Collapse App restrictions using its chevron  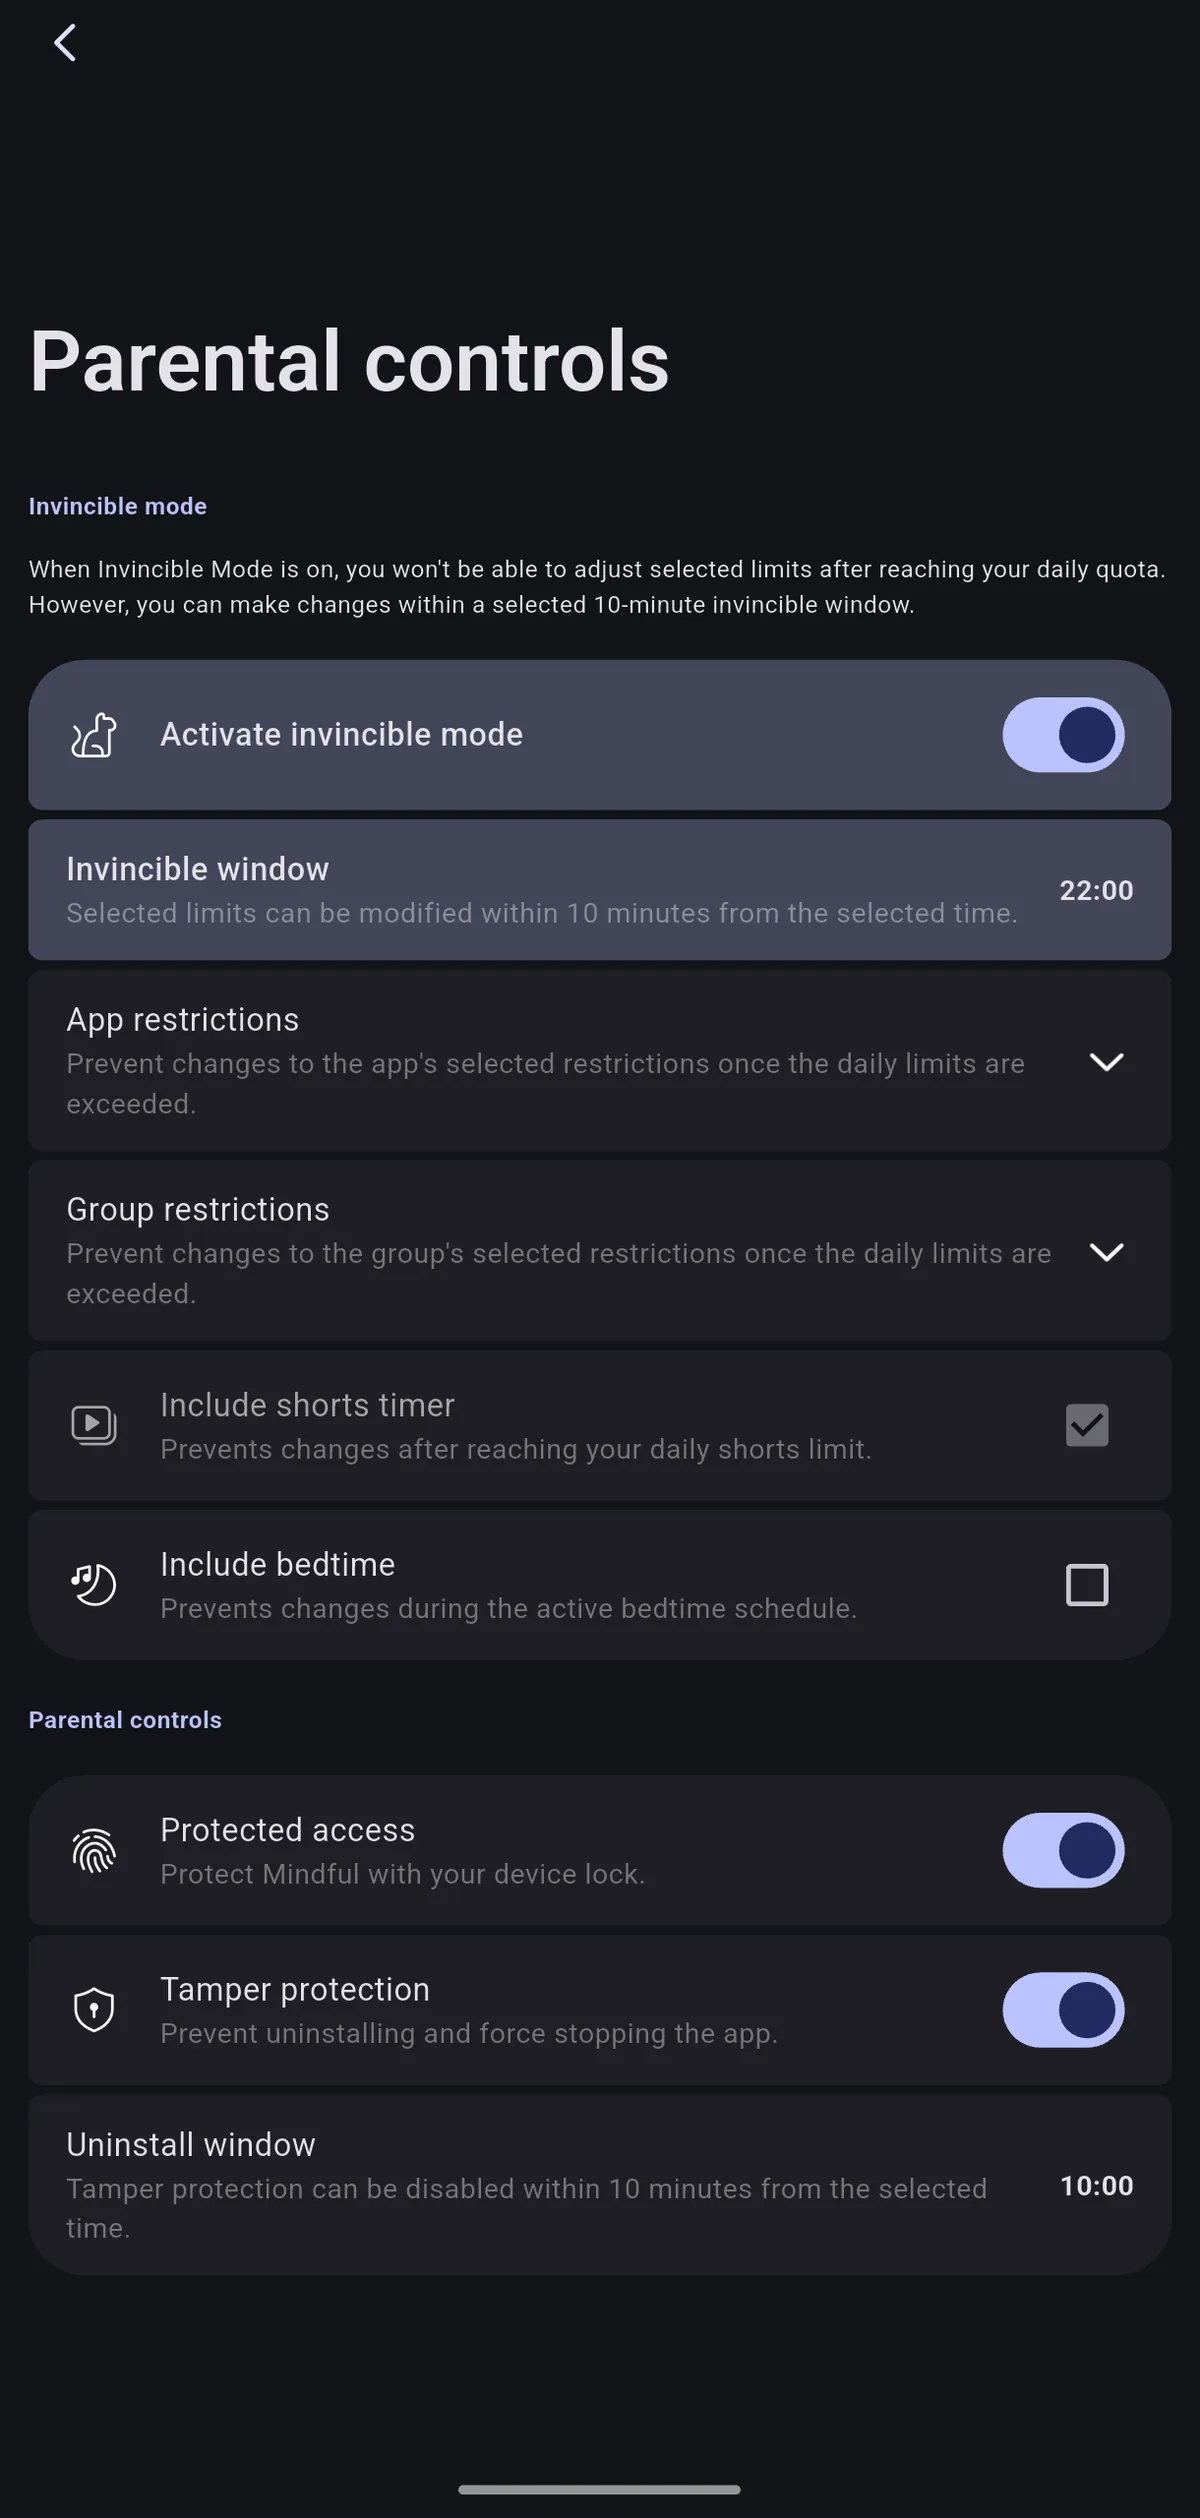coord(1108,1062)
